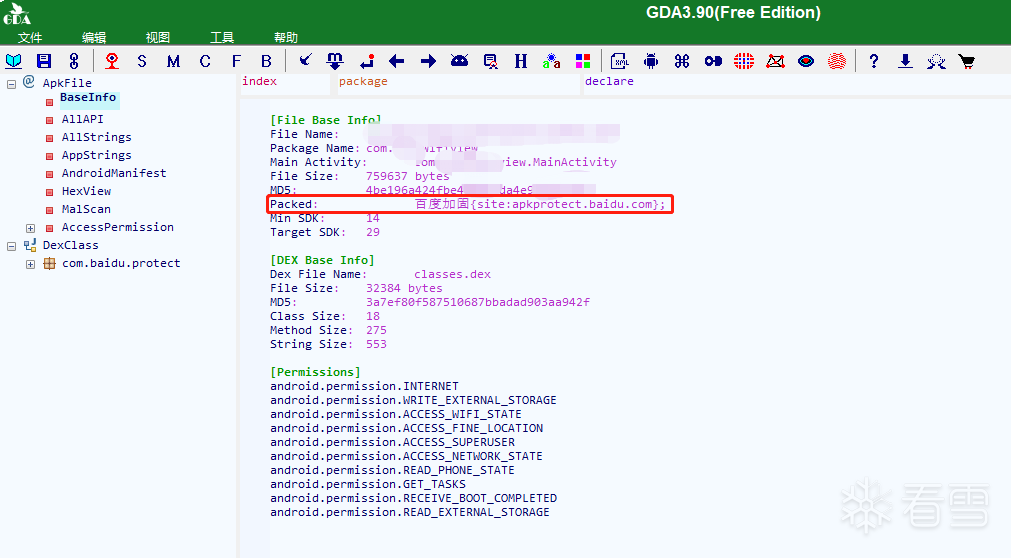Screen dimensions: 1011x558
Task: Open MalScan in the tree
Action: 86,210
